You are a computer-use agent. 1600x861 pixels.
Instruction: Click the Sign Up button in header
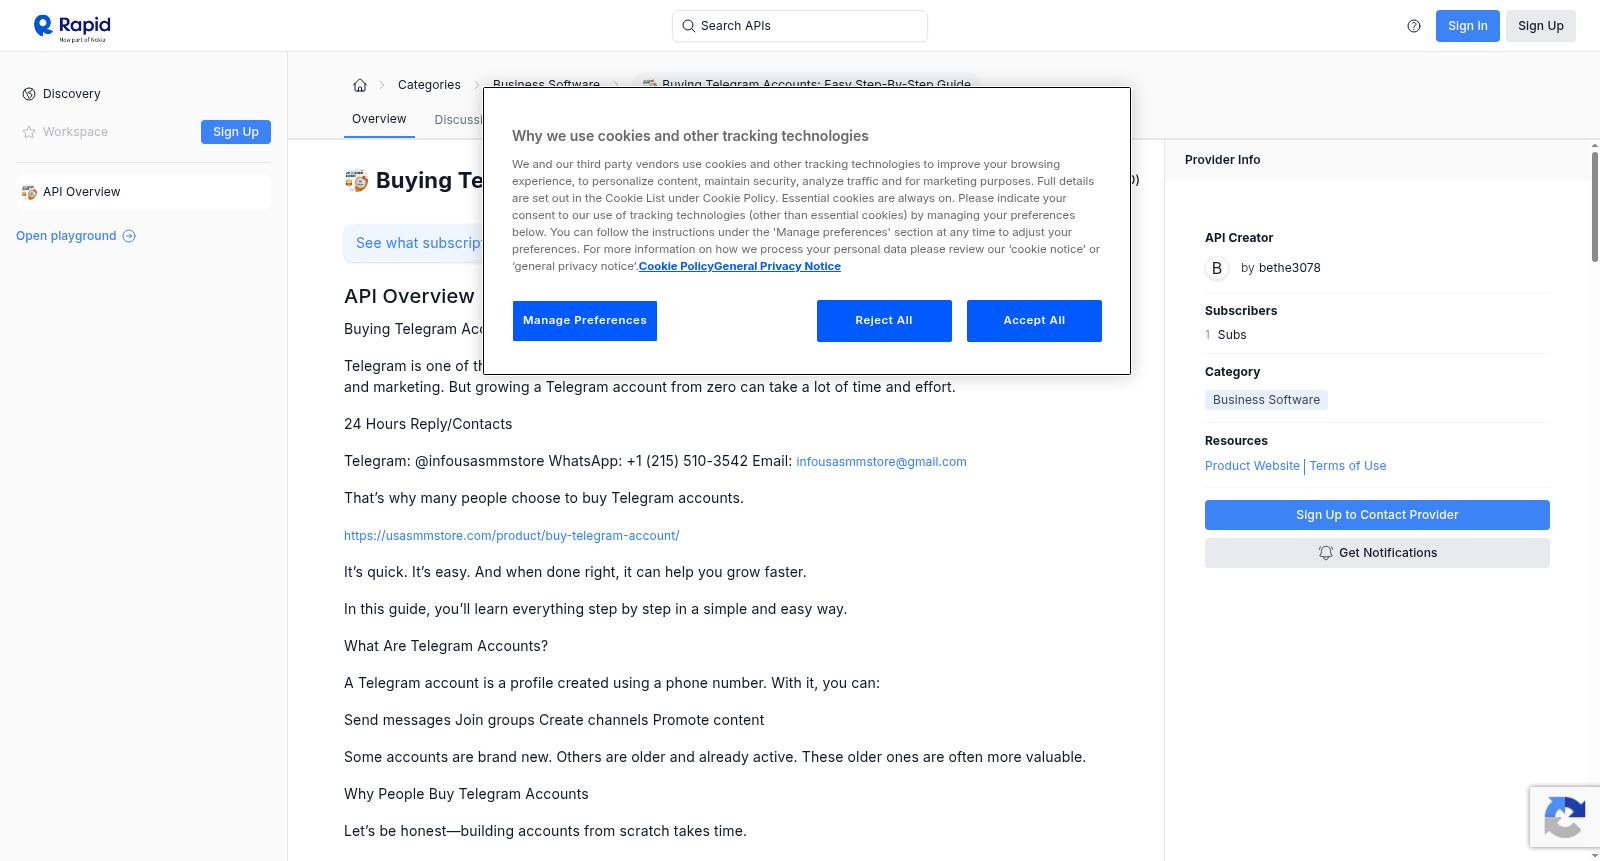pyautogui.click(x=1541, y=26)
